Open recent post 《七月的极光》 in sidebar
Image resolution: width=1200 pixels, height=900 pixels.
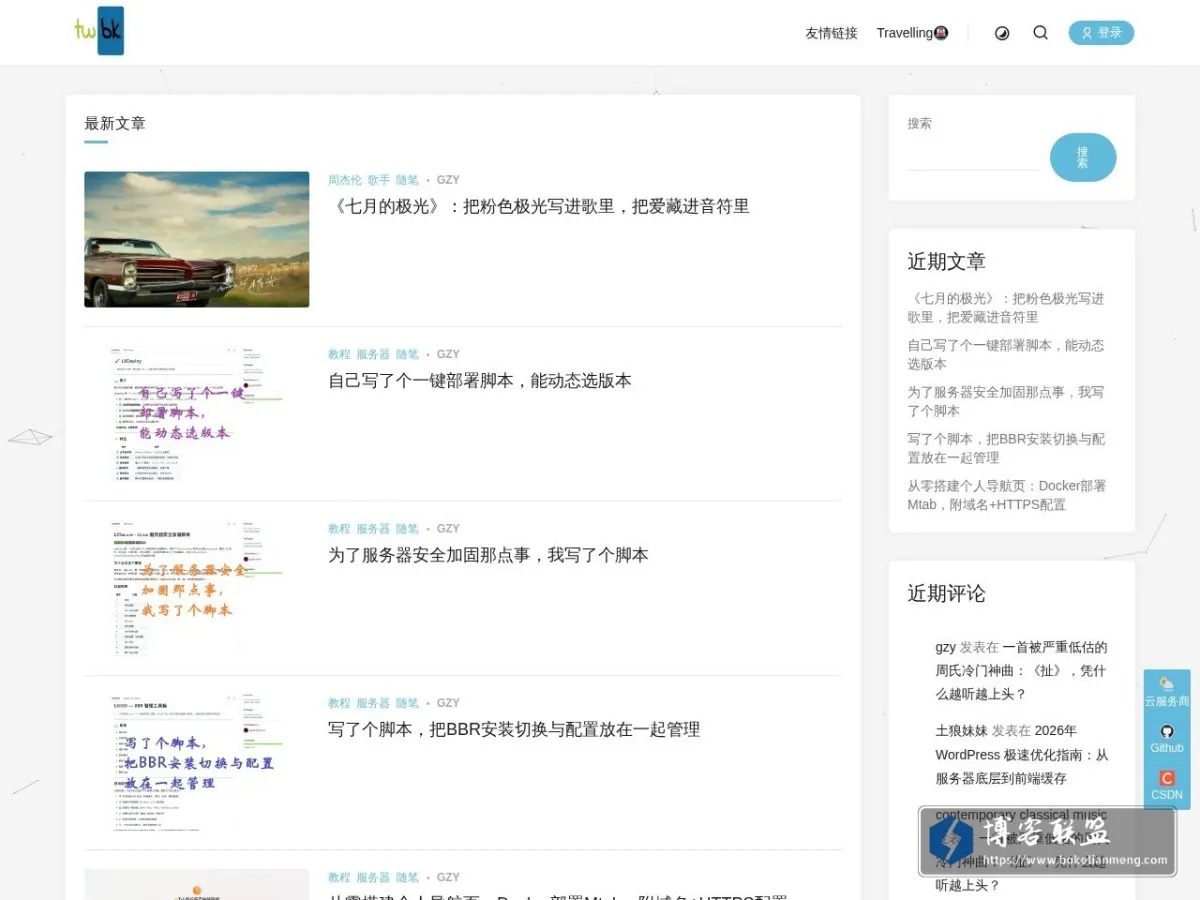(x=1006, y=308)
